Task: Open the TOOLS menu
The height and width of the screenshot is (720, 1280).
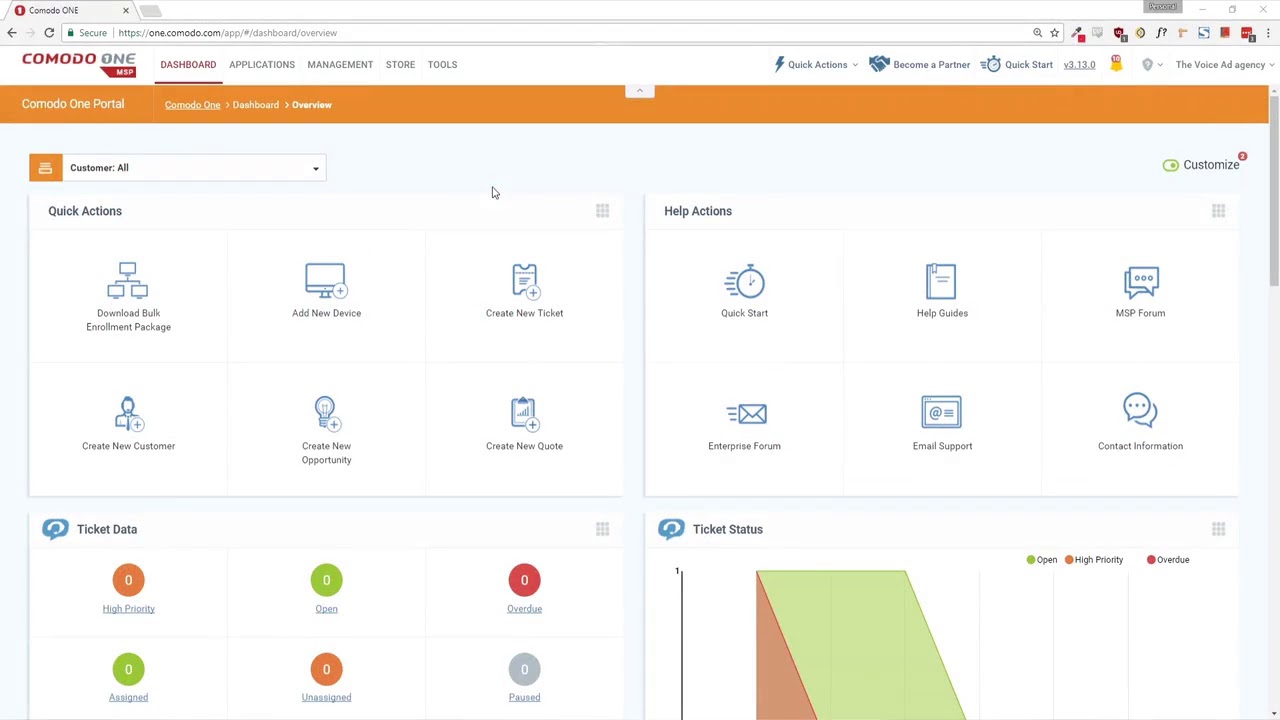Action: point(442,64)
